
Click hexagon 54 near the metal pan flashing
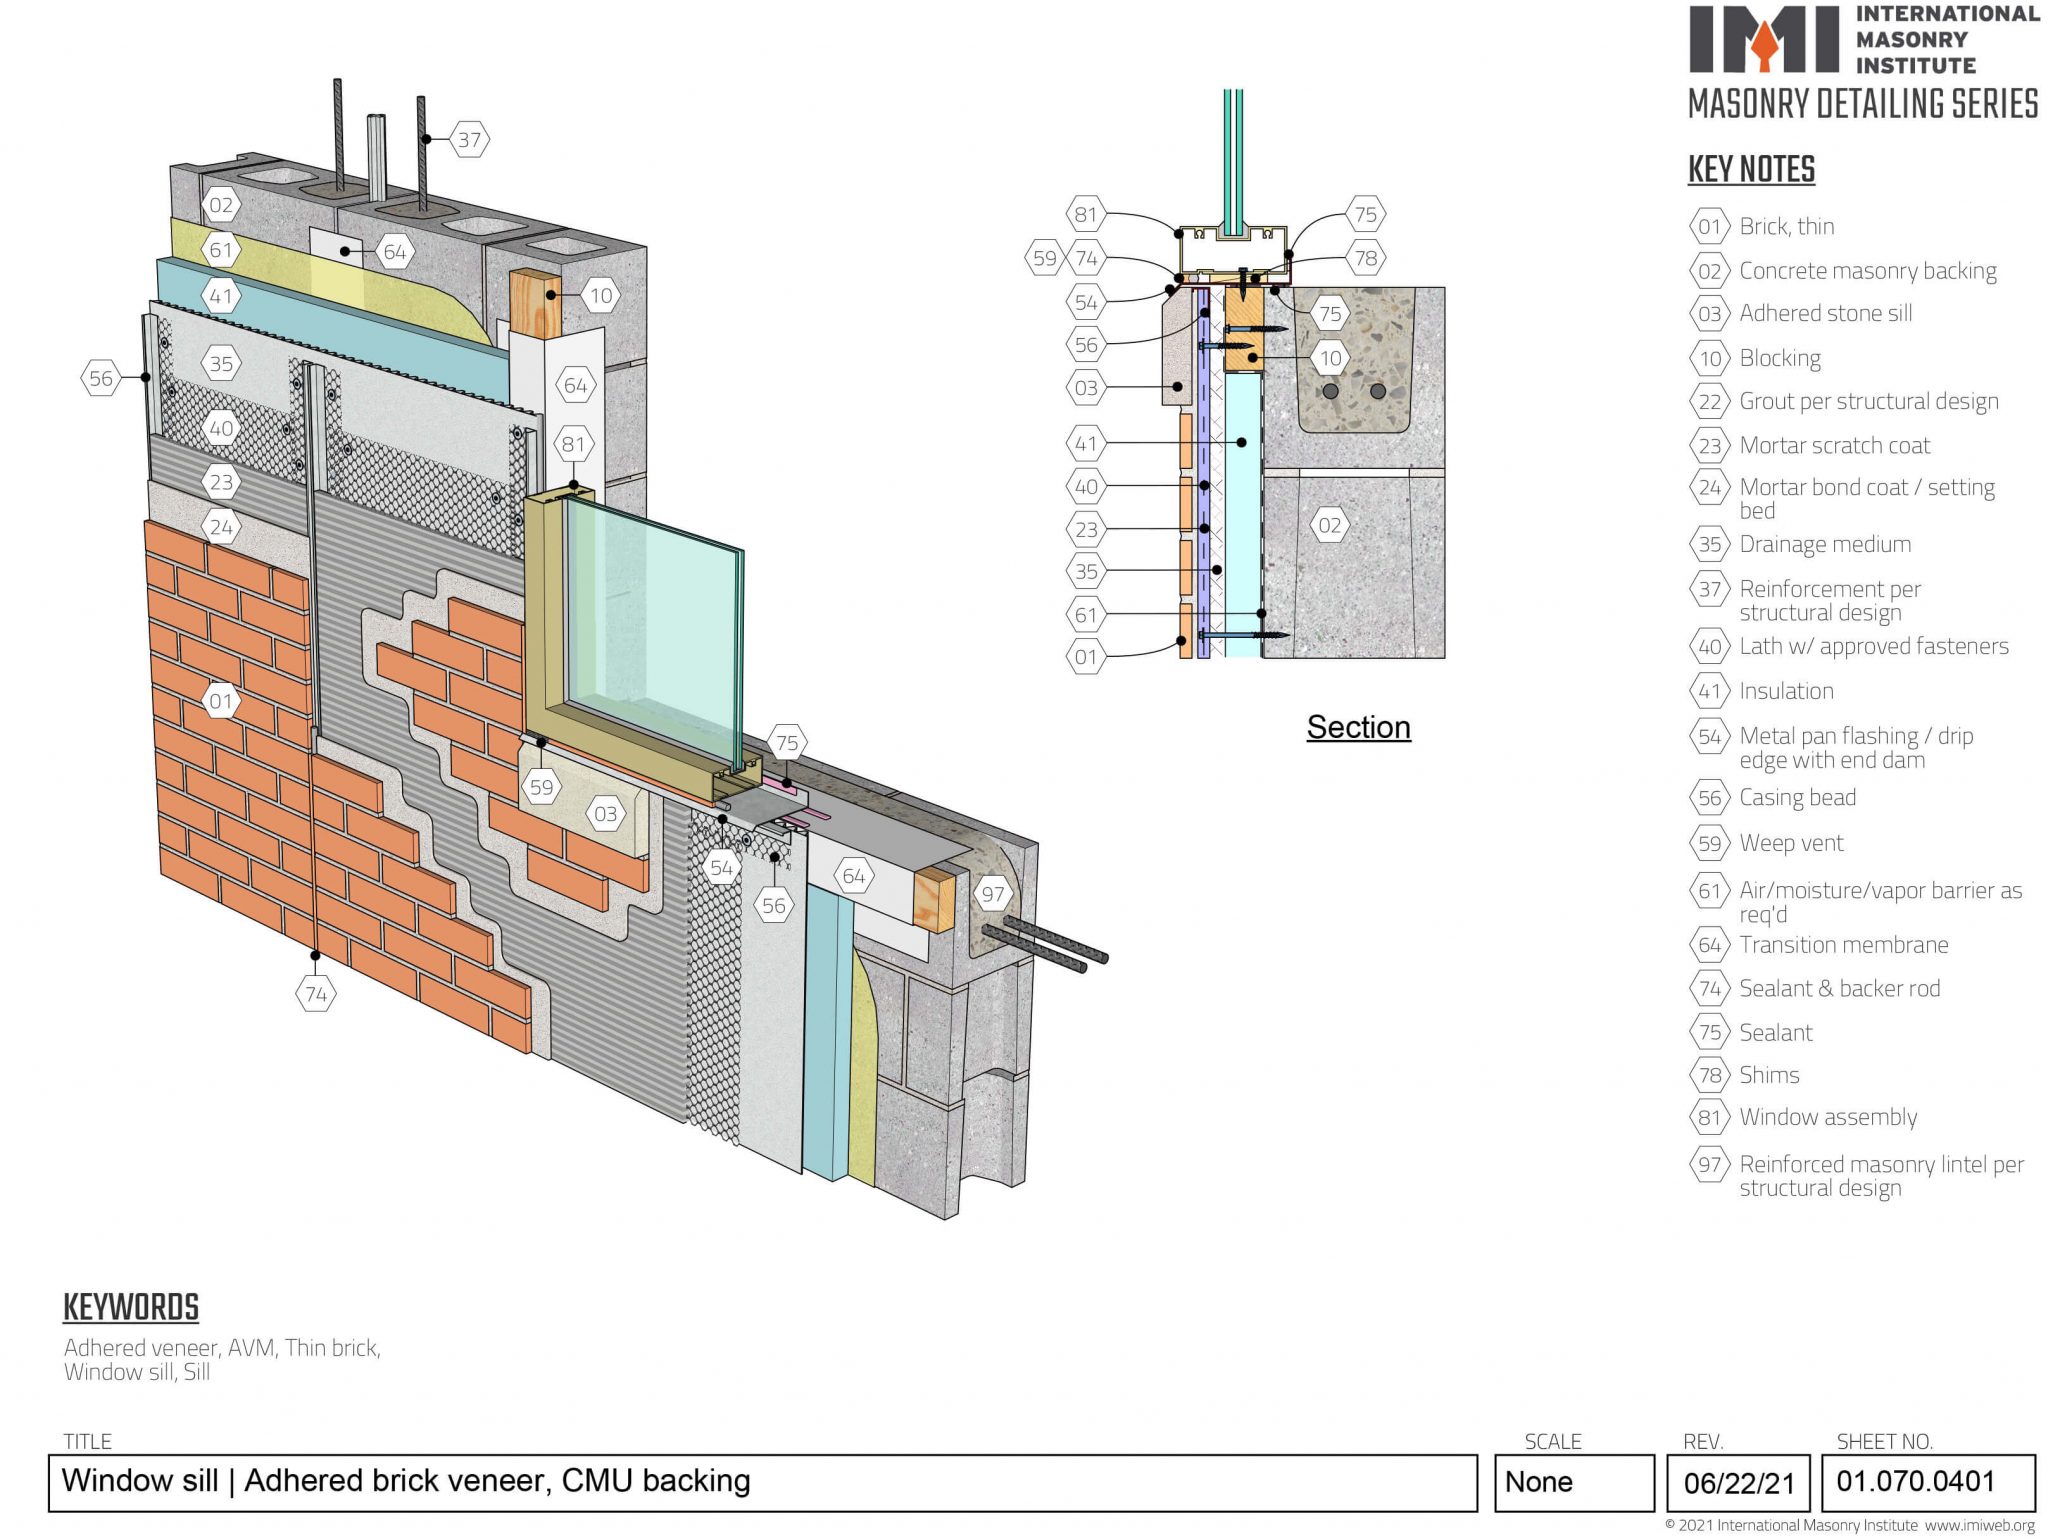[723, 869]
